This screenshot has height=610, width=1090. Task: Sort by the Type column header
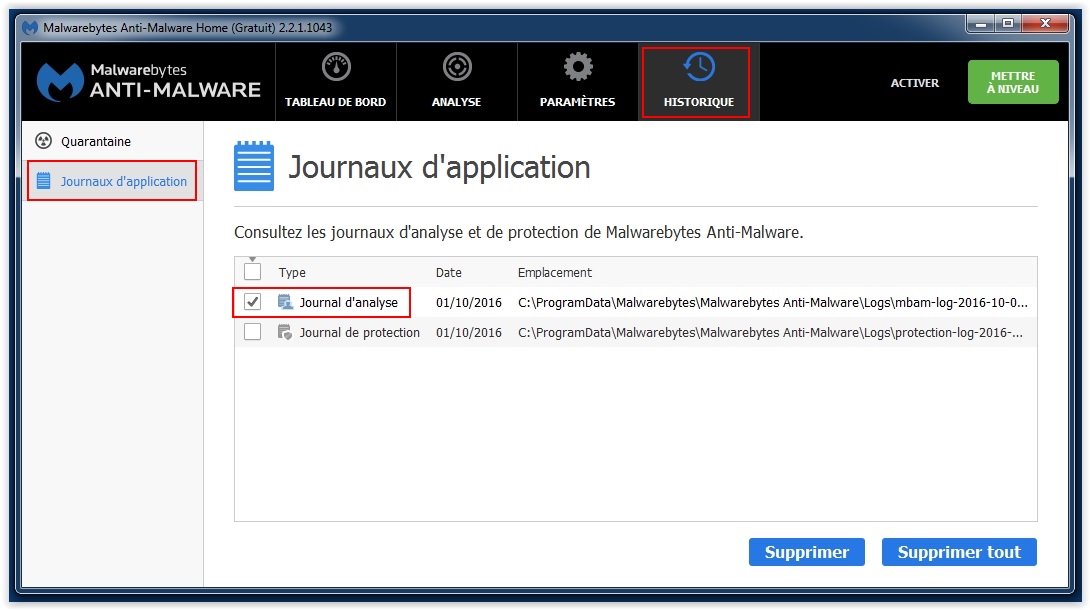pos(292,272)
